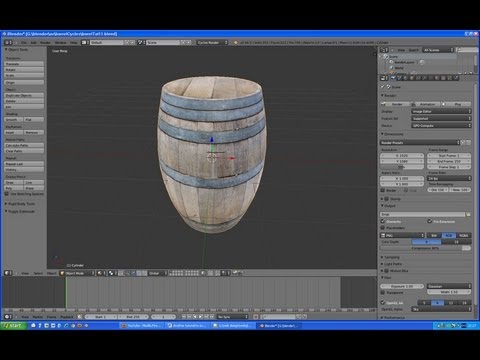This screenshot has height=360, width=480.
Task: Open the PNG file format dropdown
Action: pos(402,235)
